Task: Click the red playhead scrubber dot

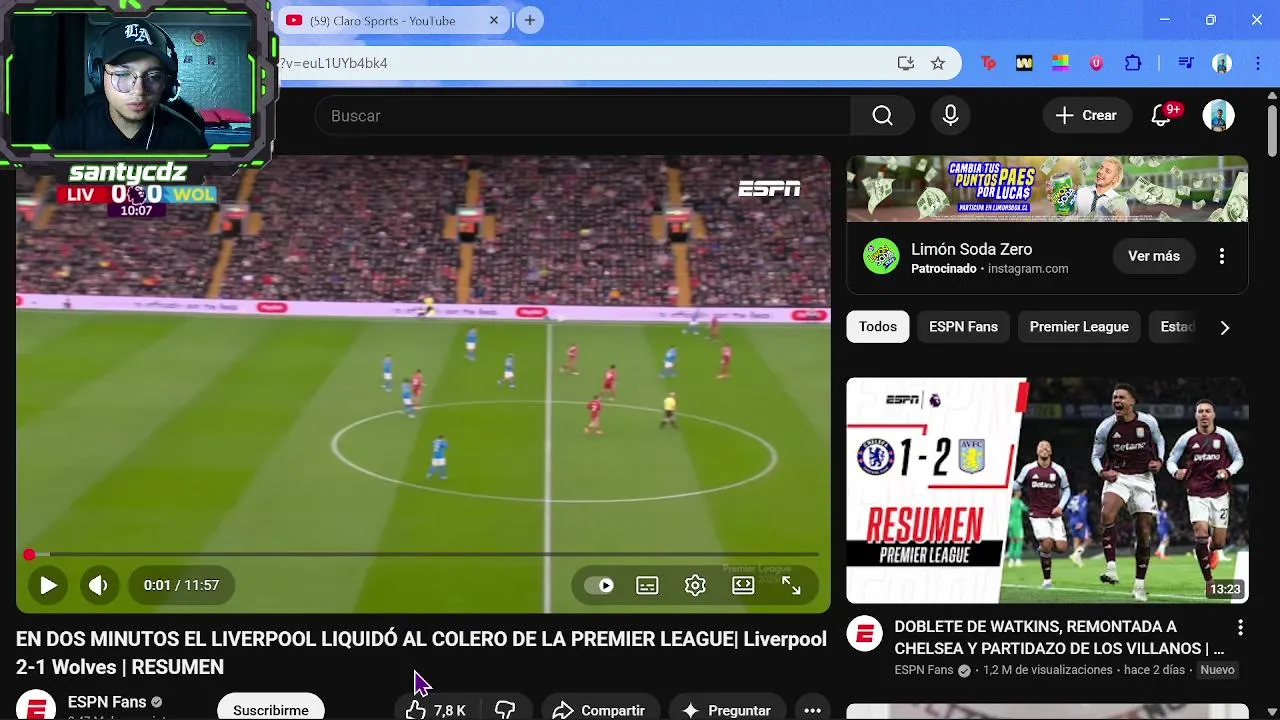Action: 30,554
